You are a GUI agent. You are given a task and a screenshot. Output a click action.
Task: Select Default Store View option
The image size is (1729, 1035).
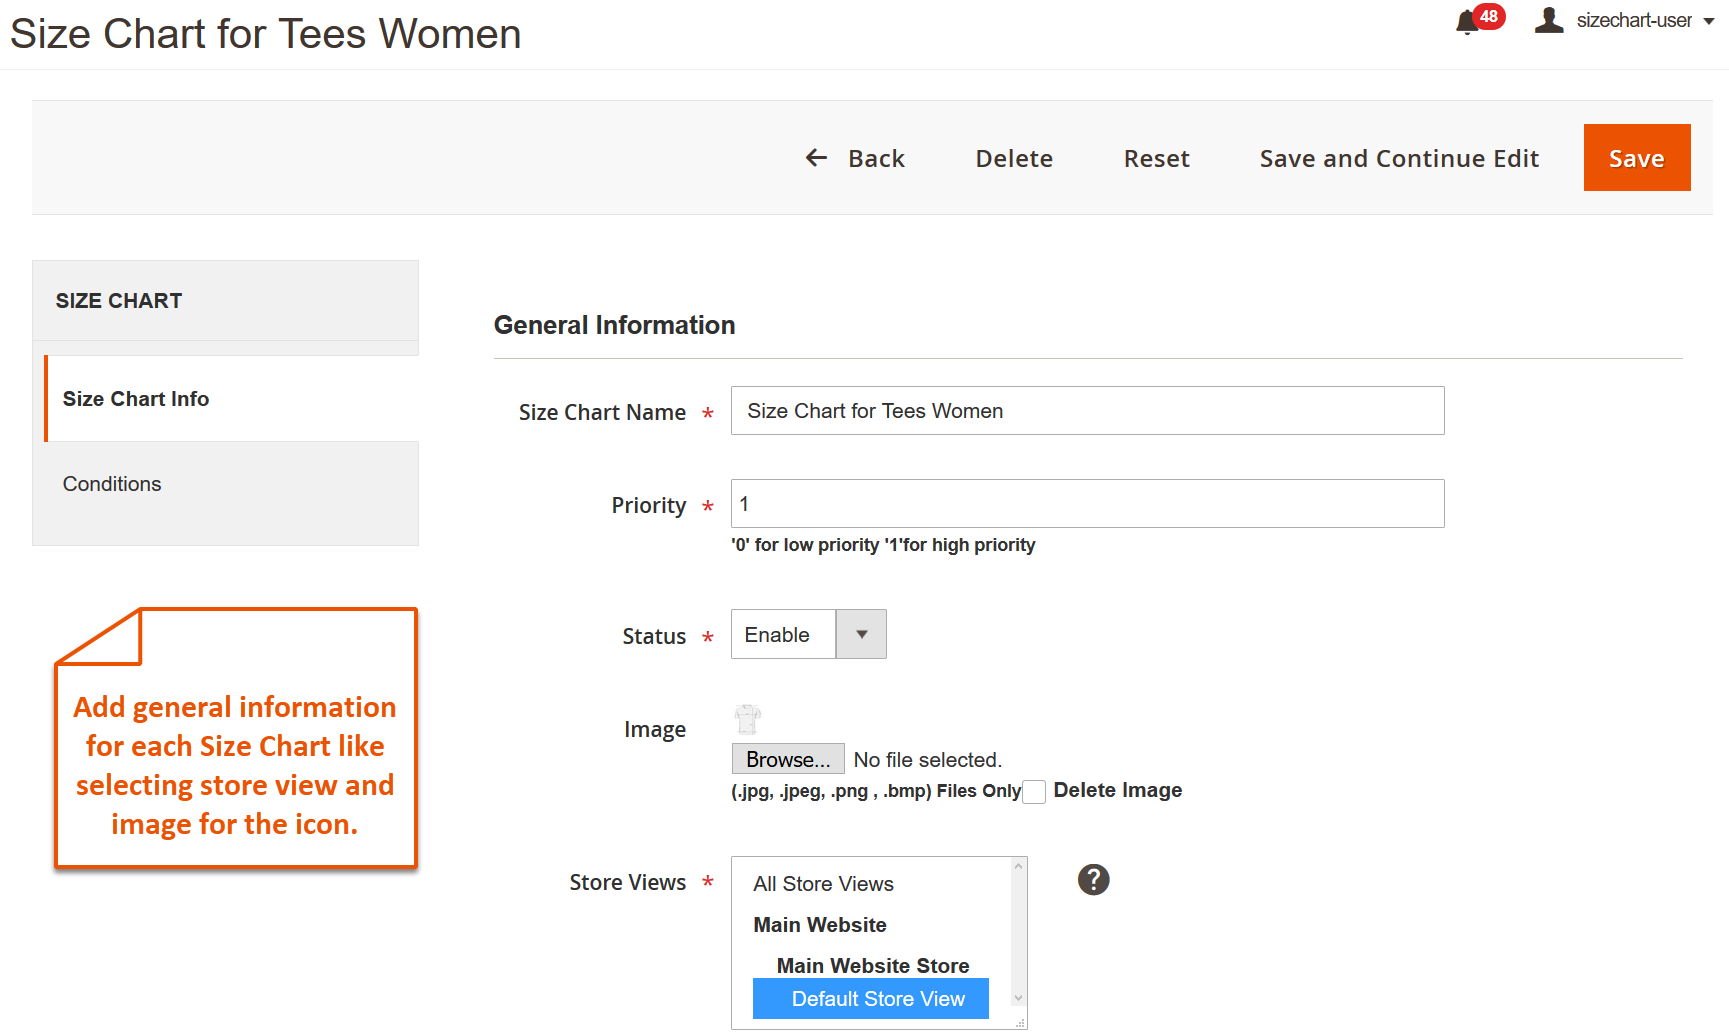point(871,999)
